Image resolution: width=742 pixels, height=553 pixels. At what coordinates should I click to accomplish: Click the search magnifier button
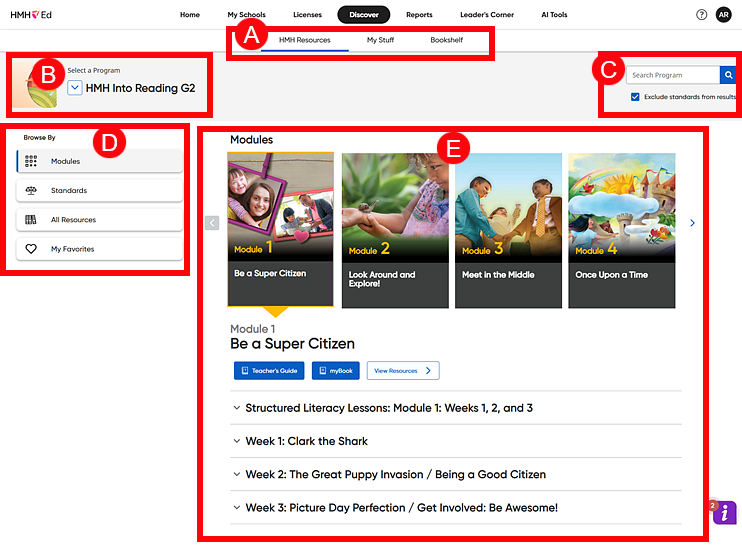(728, 75)
